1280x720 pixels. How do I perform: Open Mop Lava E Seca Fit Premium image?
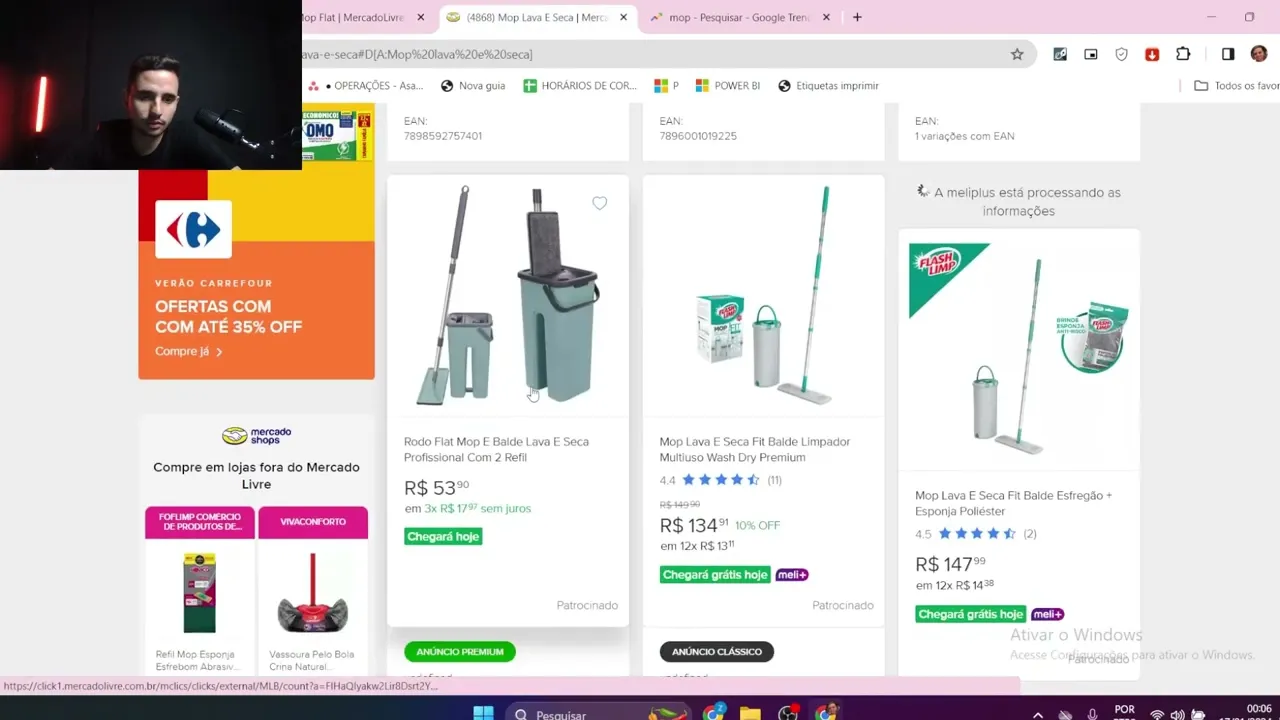(763, 295)
